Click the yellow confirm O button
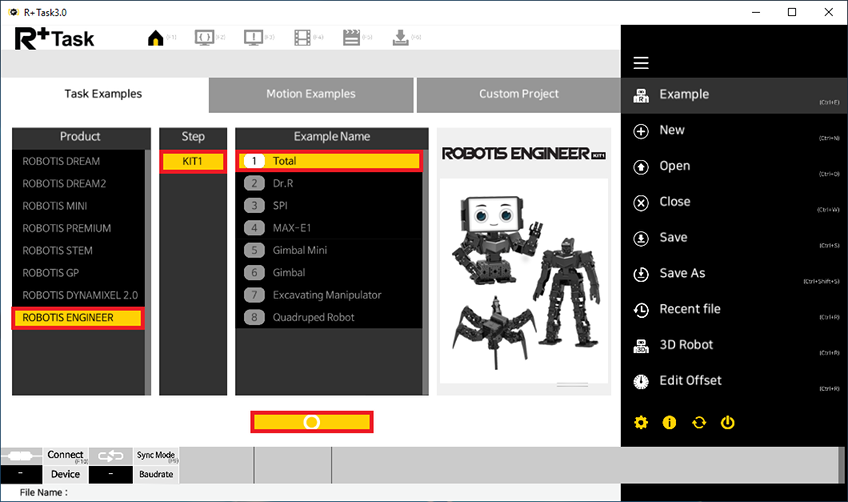The width and height of the screenshot is (848, 502). 312,422
